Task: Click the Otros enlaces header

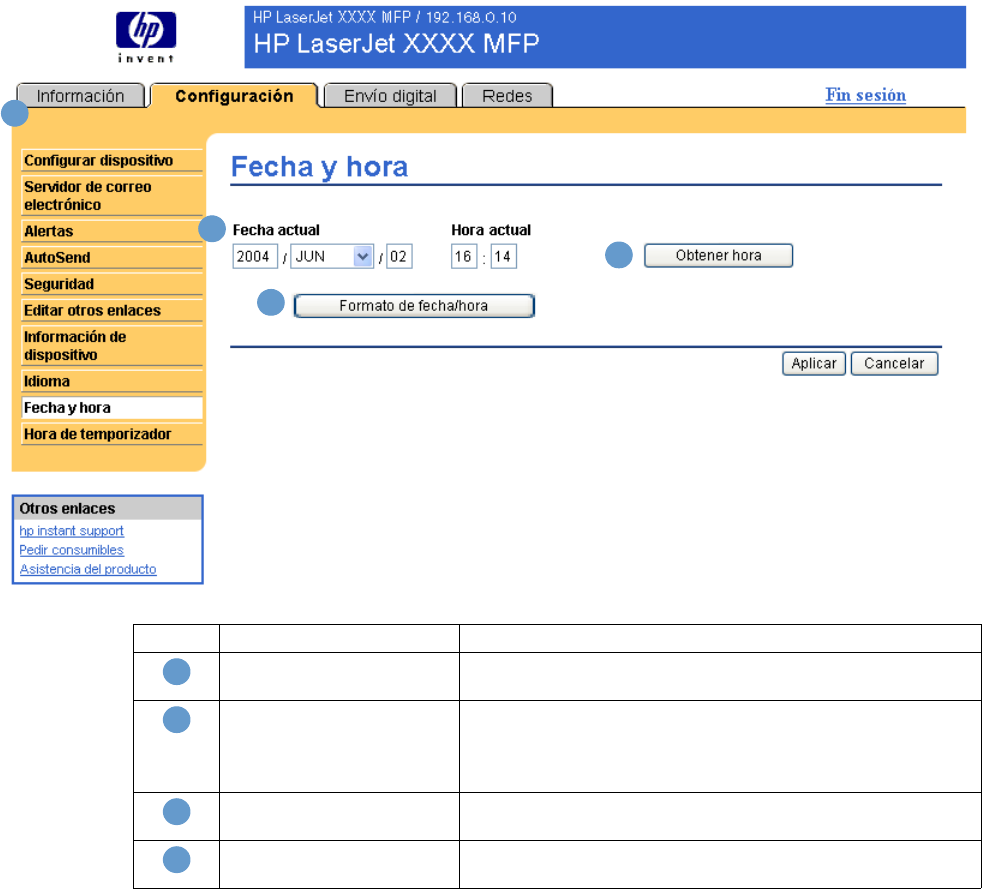Action: (108, 508)
